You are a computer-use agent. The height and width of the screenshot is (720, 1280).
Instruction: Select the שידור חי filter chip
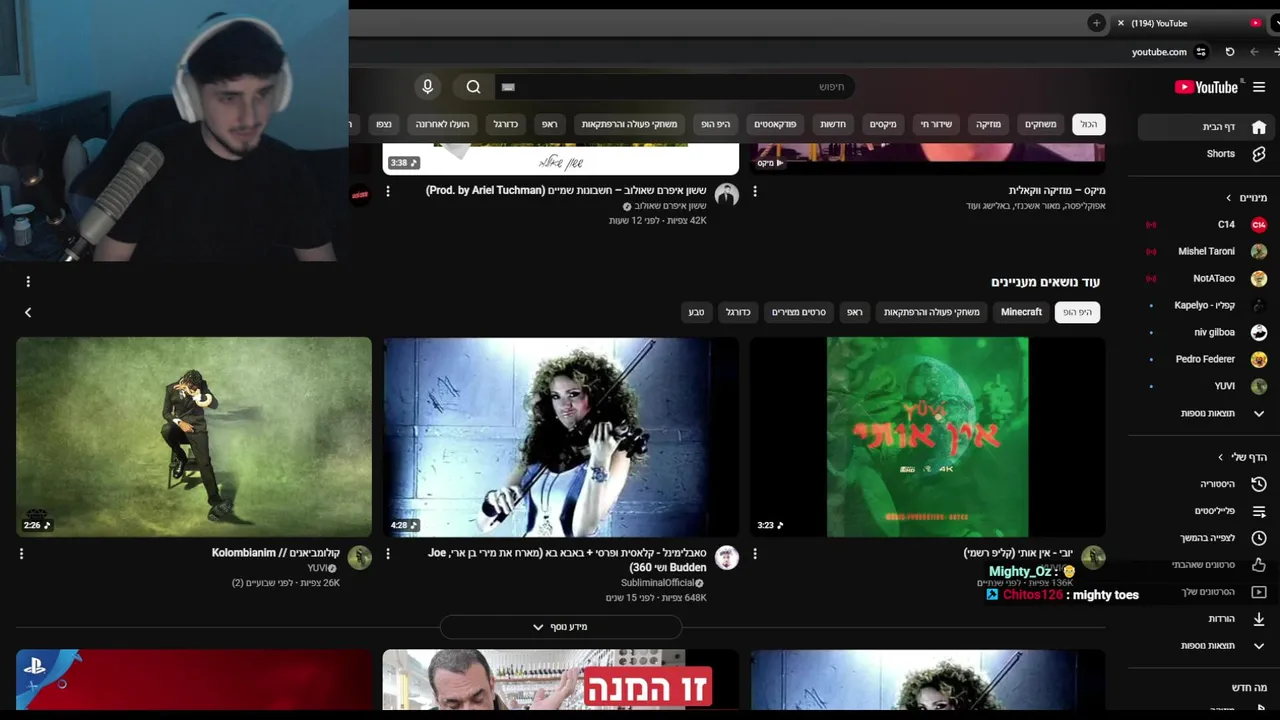pos(936,124)
